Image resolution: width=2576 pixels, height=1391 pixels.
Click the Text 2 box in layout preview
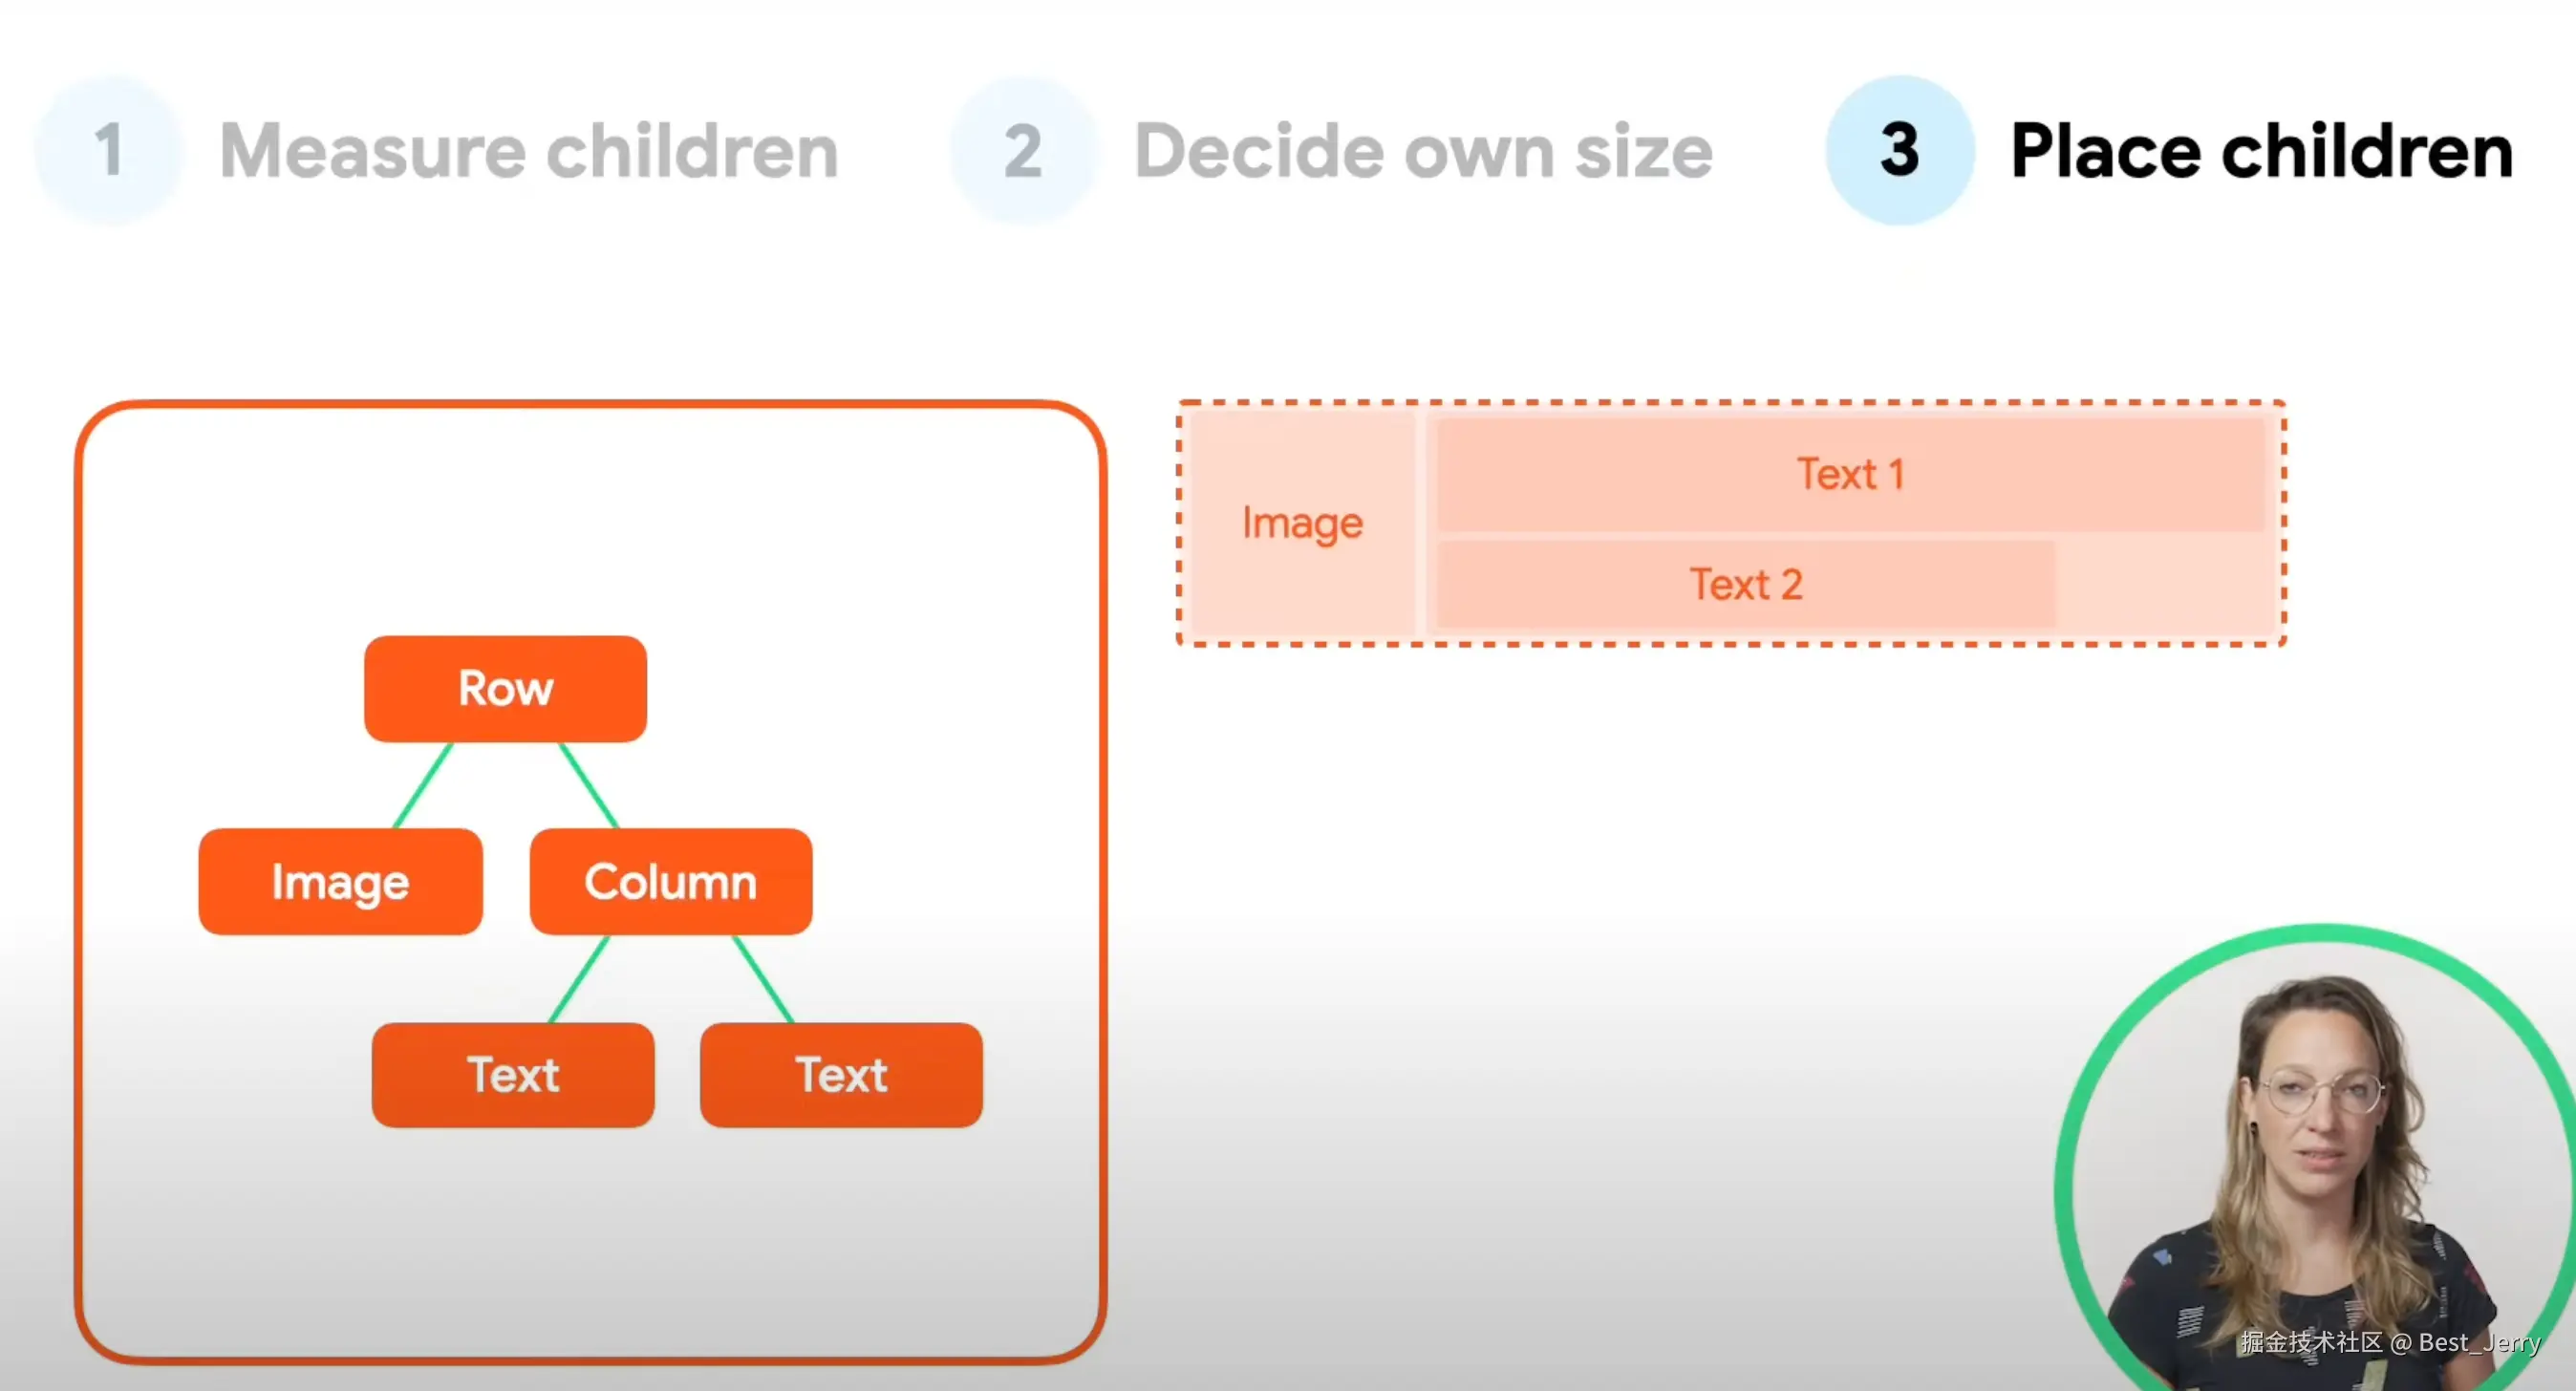coord(1745,585)
